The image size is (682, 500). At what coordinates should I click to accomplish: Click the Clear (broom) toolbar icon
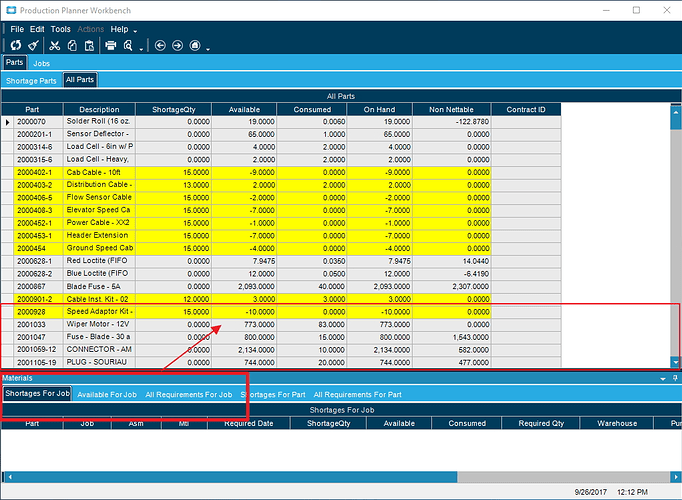33,45
